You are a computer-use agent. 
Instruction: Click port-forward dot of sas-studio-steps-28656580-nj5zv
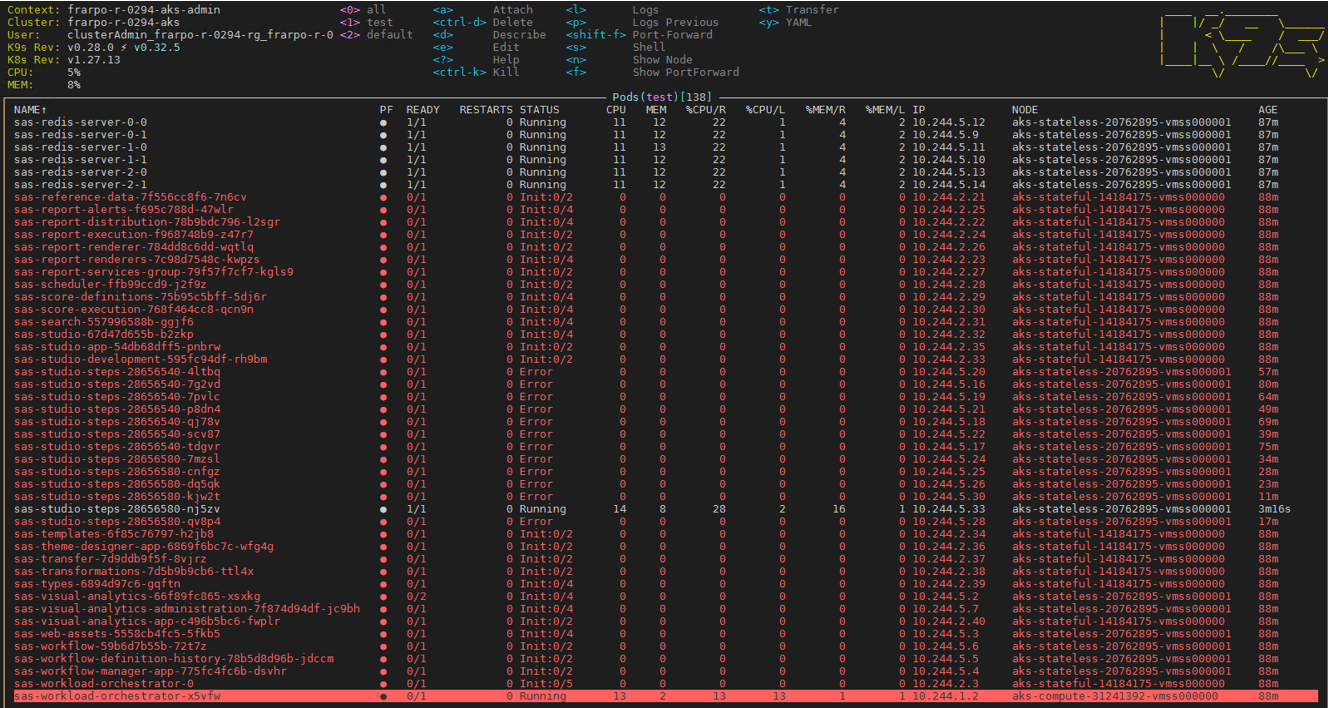point(384,509)
